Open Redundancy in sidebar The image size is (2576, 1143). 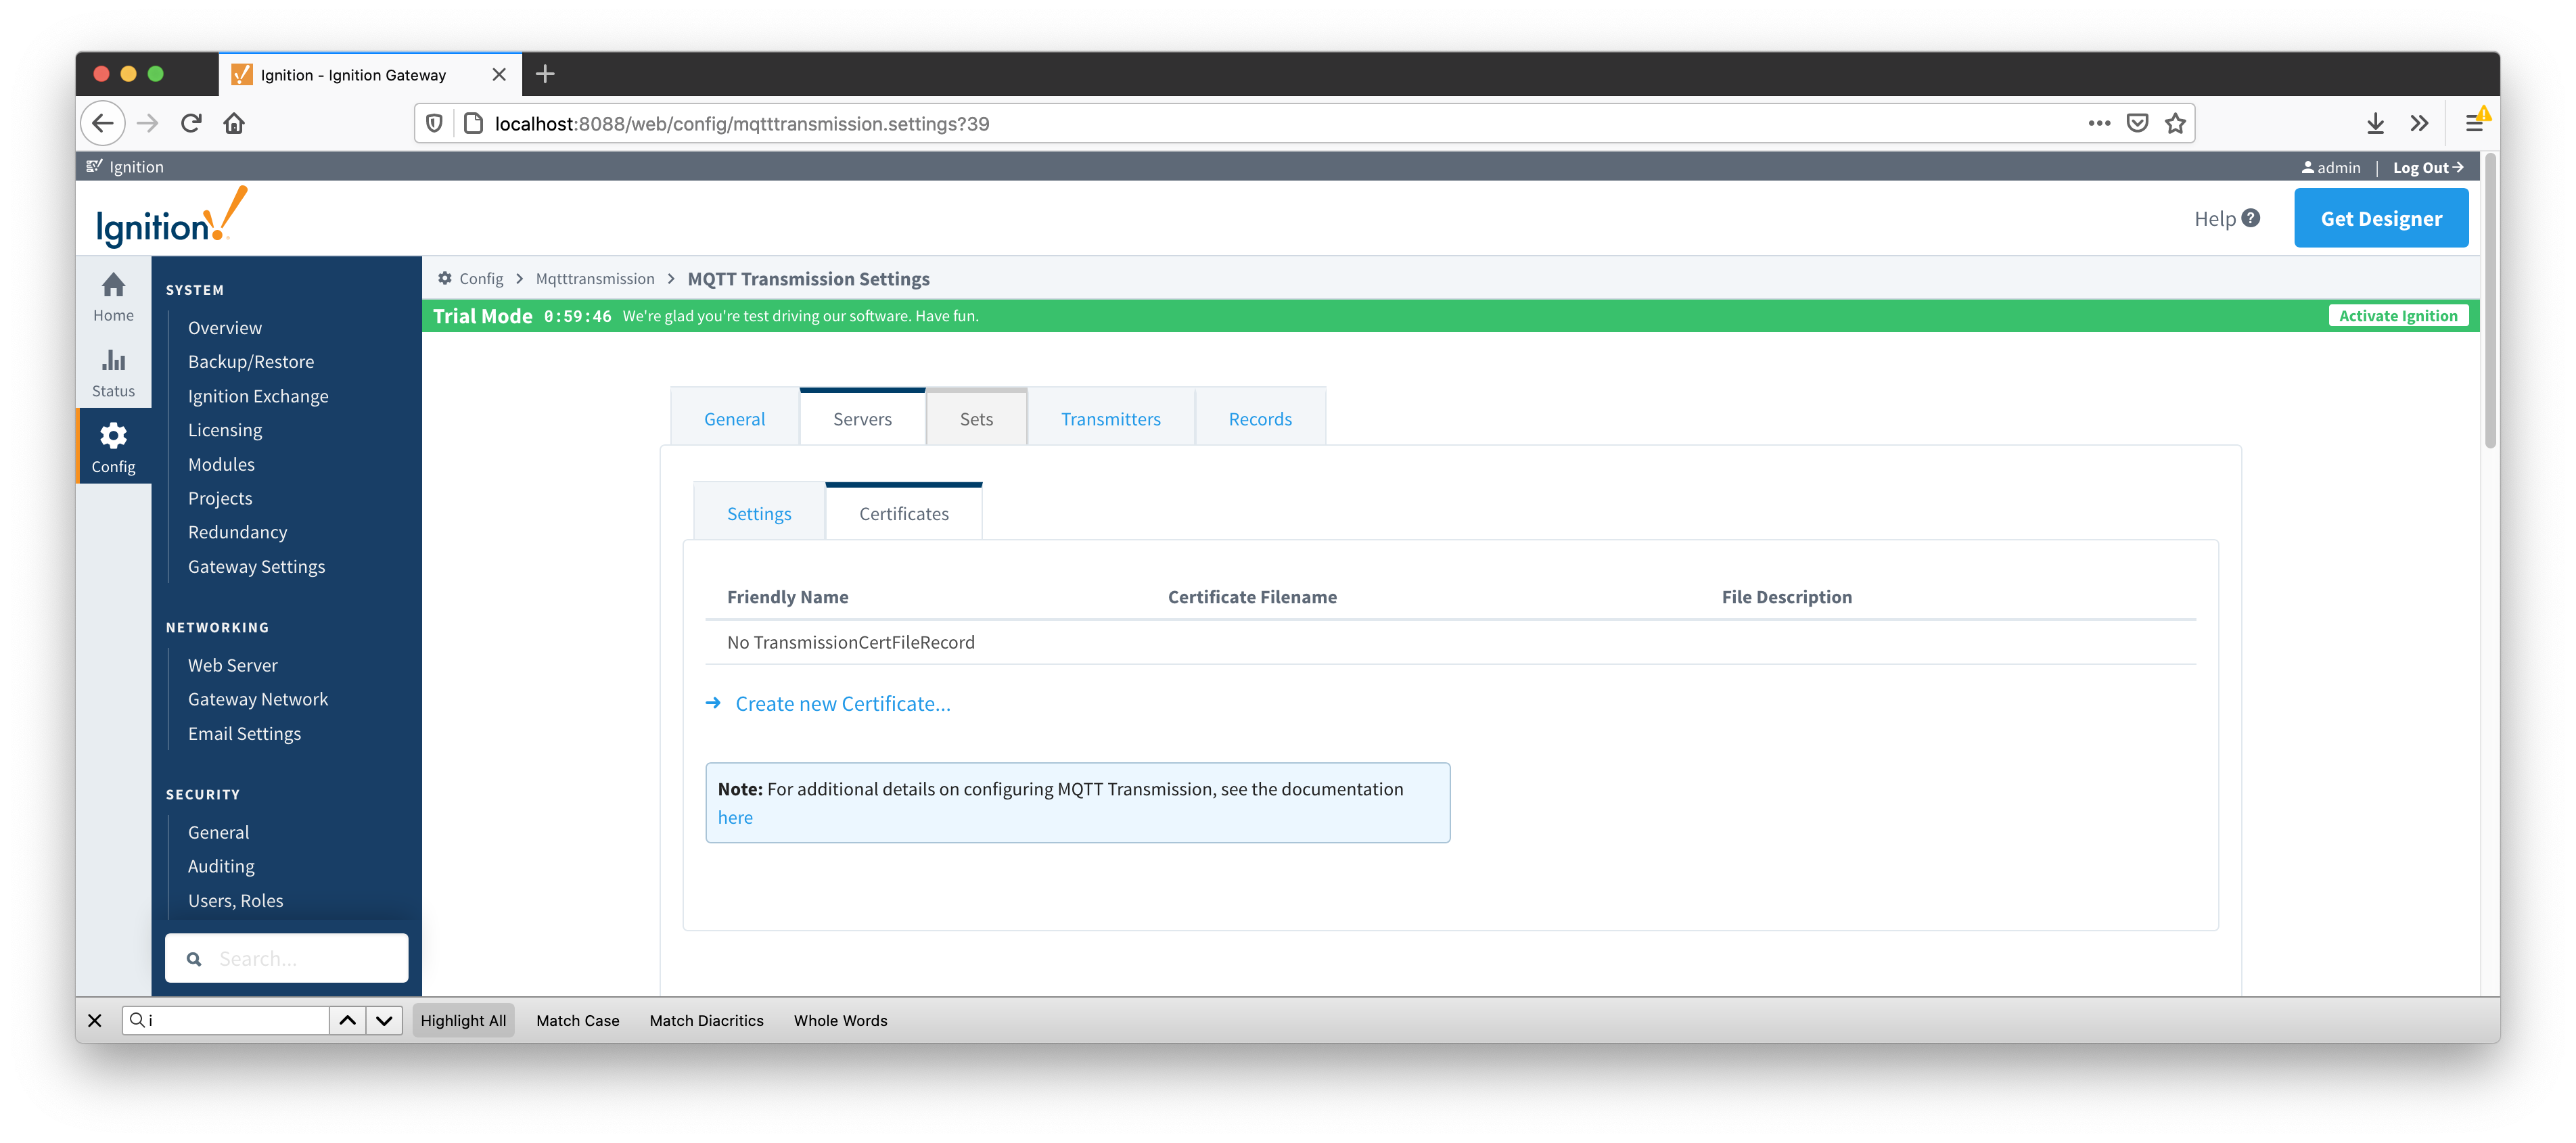[x=237, y=532]
